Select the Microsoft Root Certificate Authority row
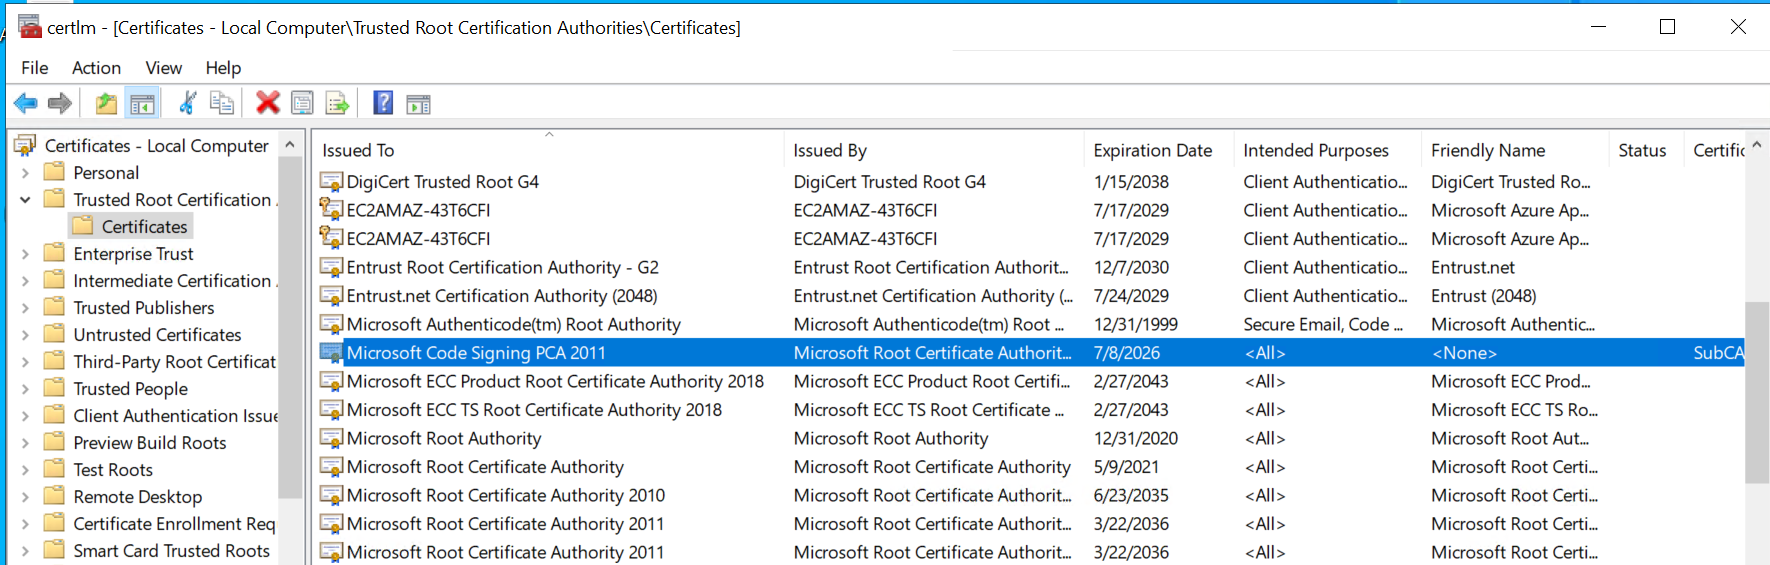1770x565 pixels. [1030, 467]
